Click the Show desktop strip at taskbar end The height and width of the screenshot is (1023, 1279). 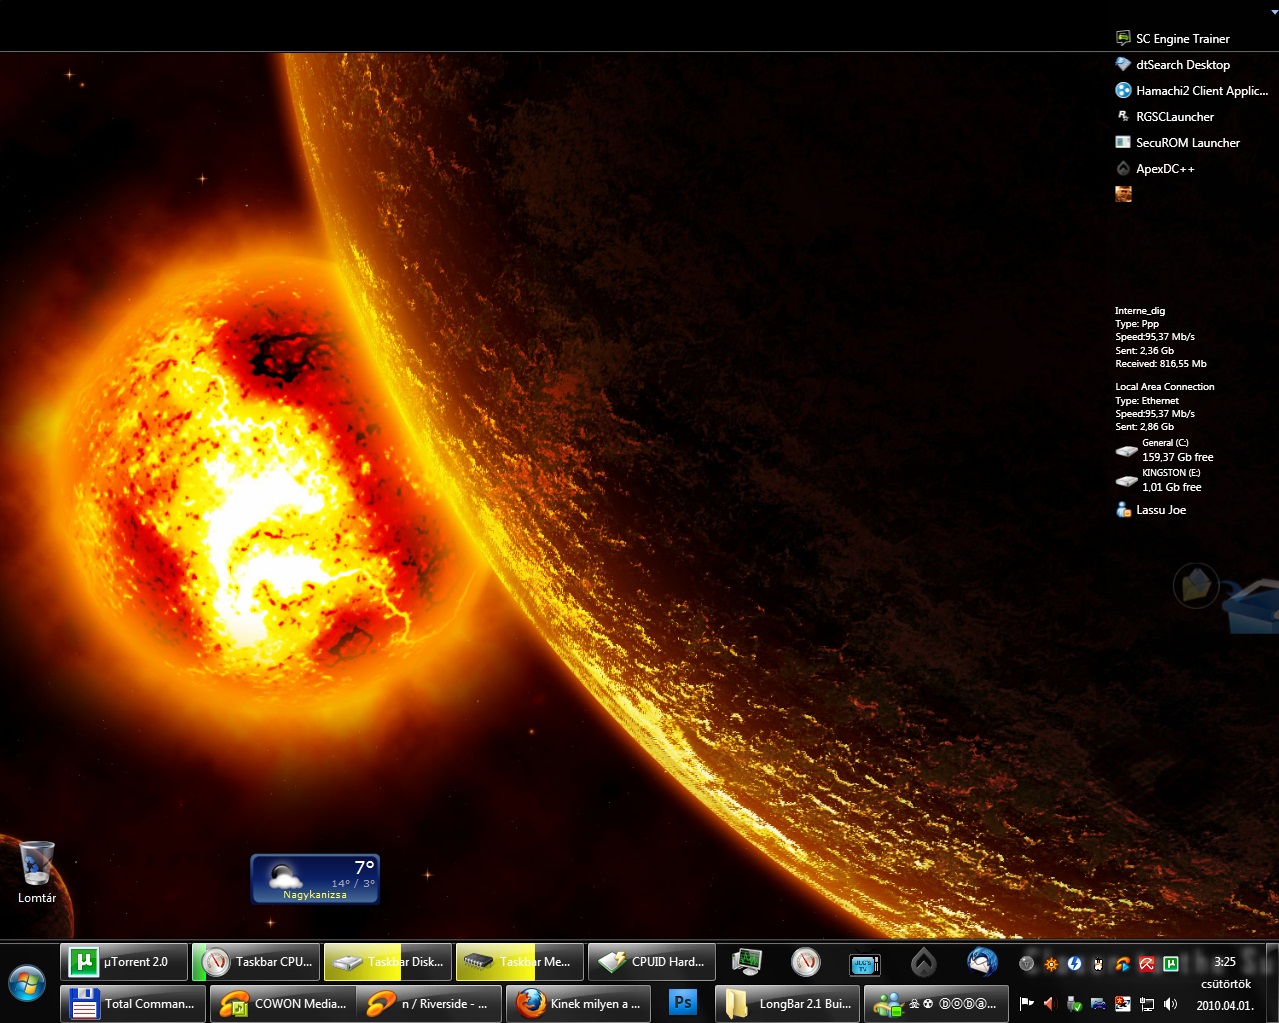click(x=1272, y=983)
